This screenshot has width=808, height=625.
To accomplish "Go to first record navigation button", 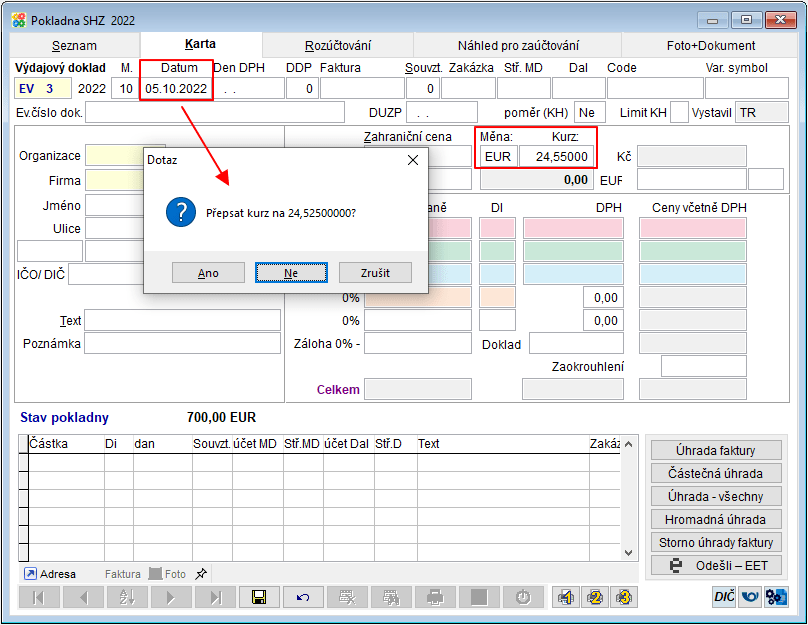I will pyautogui.click(x=39, y=597).
